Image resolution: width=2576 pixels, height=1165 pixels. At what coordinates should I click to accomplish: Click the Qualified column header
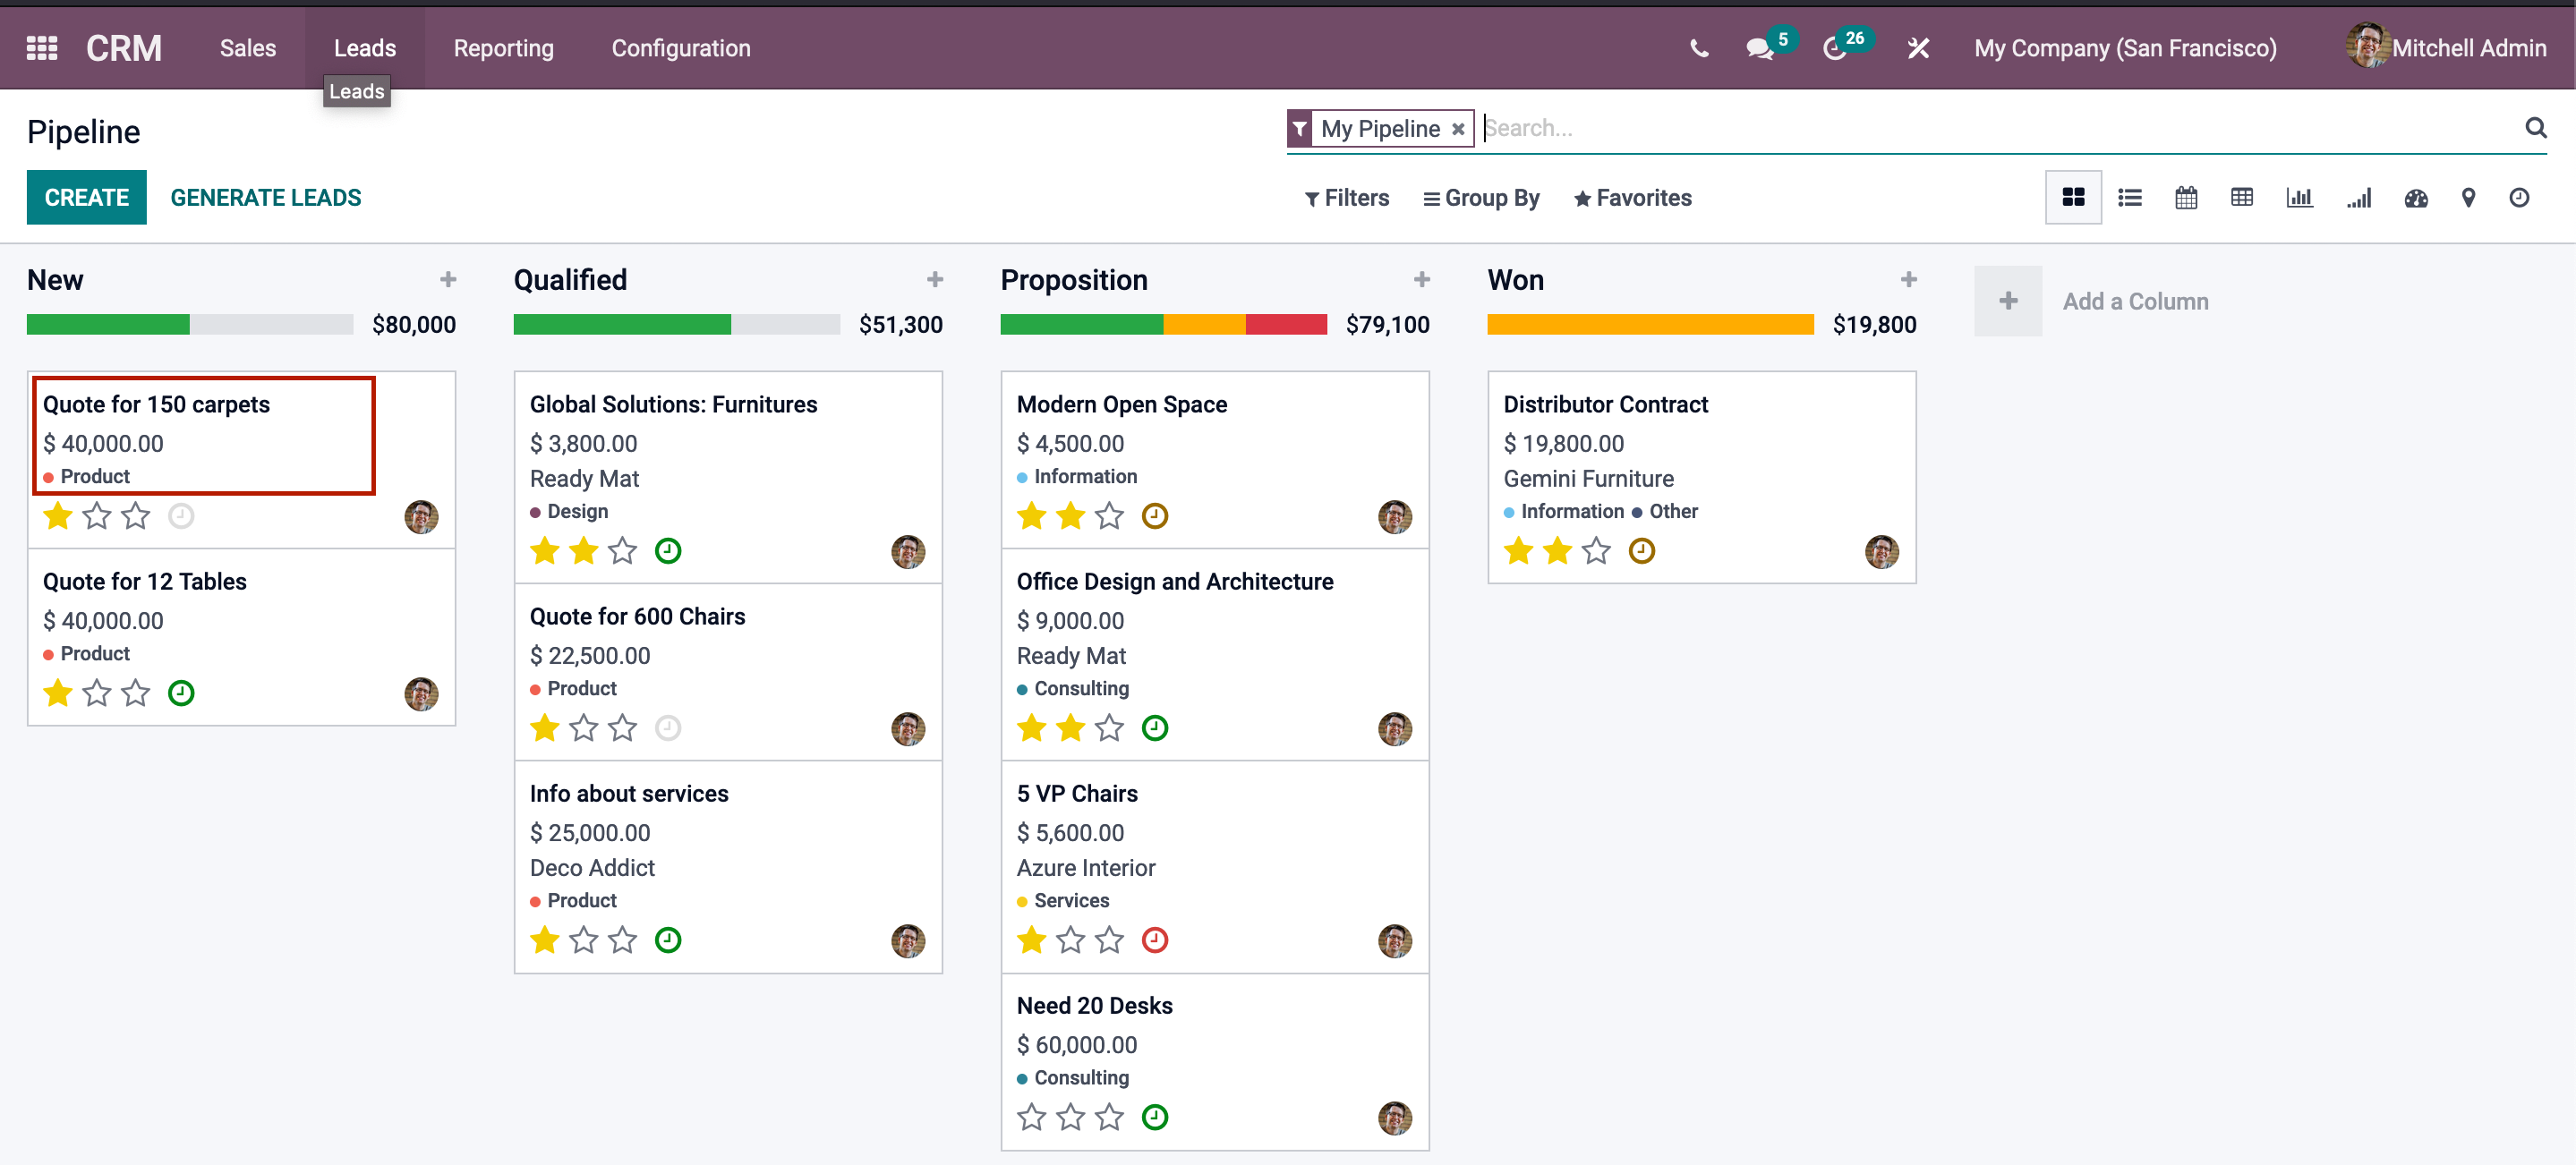571,279
